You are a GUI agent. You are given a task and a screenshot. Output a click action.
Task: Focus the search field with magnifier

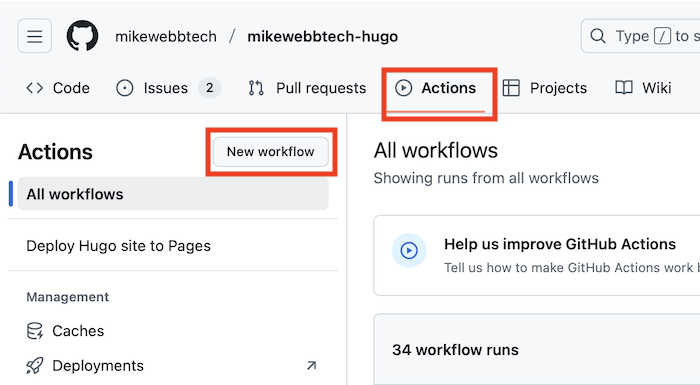tap(640, 36)
